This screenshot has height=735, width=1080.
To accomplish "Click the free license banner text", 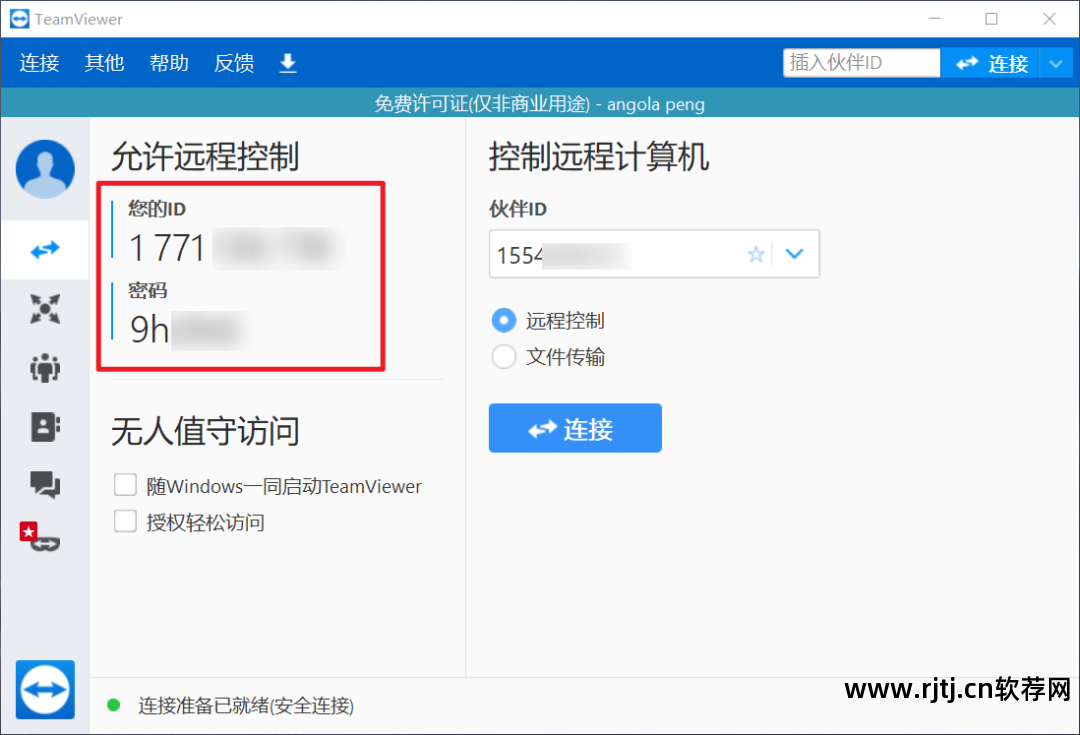I will coord(539,104).
